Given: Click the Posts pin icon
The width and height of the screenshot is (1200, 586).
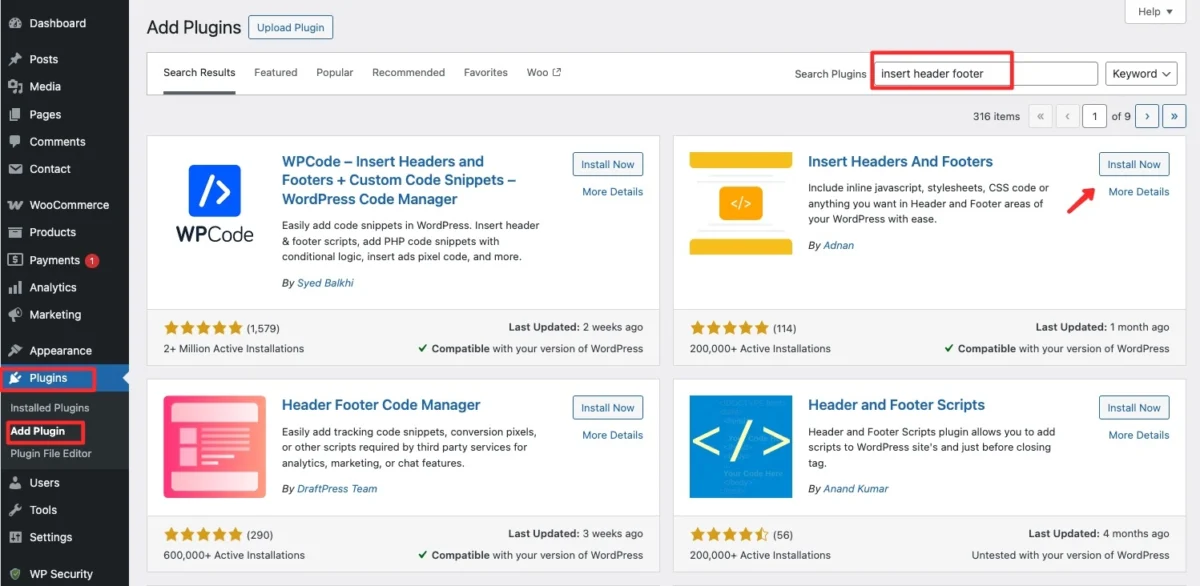Looking at the screenshot, I should point(15,59).
